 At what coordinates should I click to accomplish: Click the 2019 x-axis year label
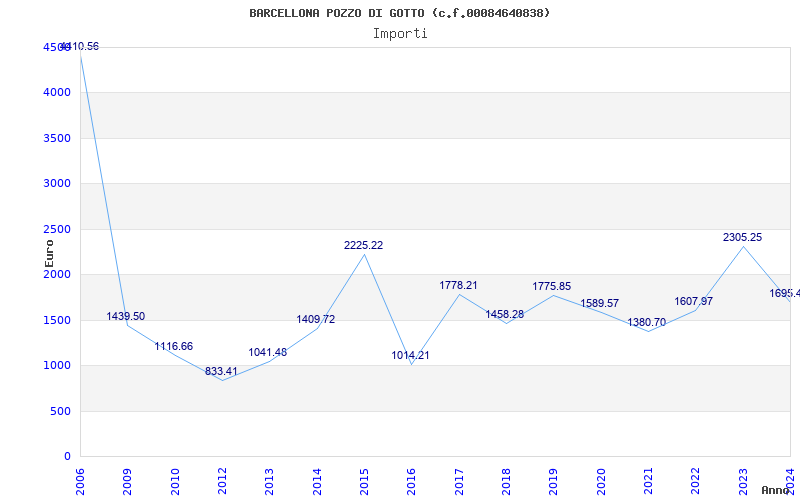[x=554, y=481]
